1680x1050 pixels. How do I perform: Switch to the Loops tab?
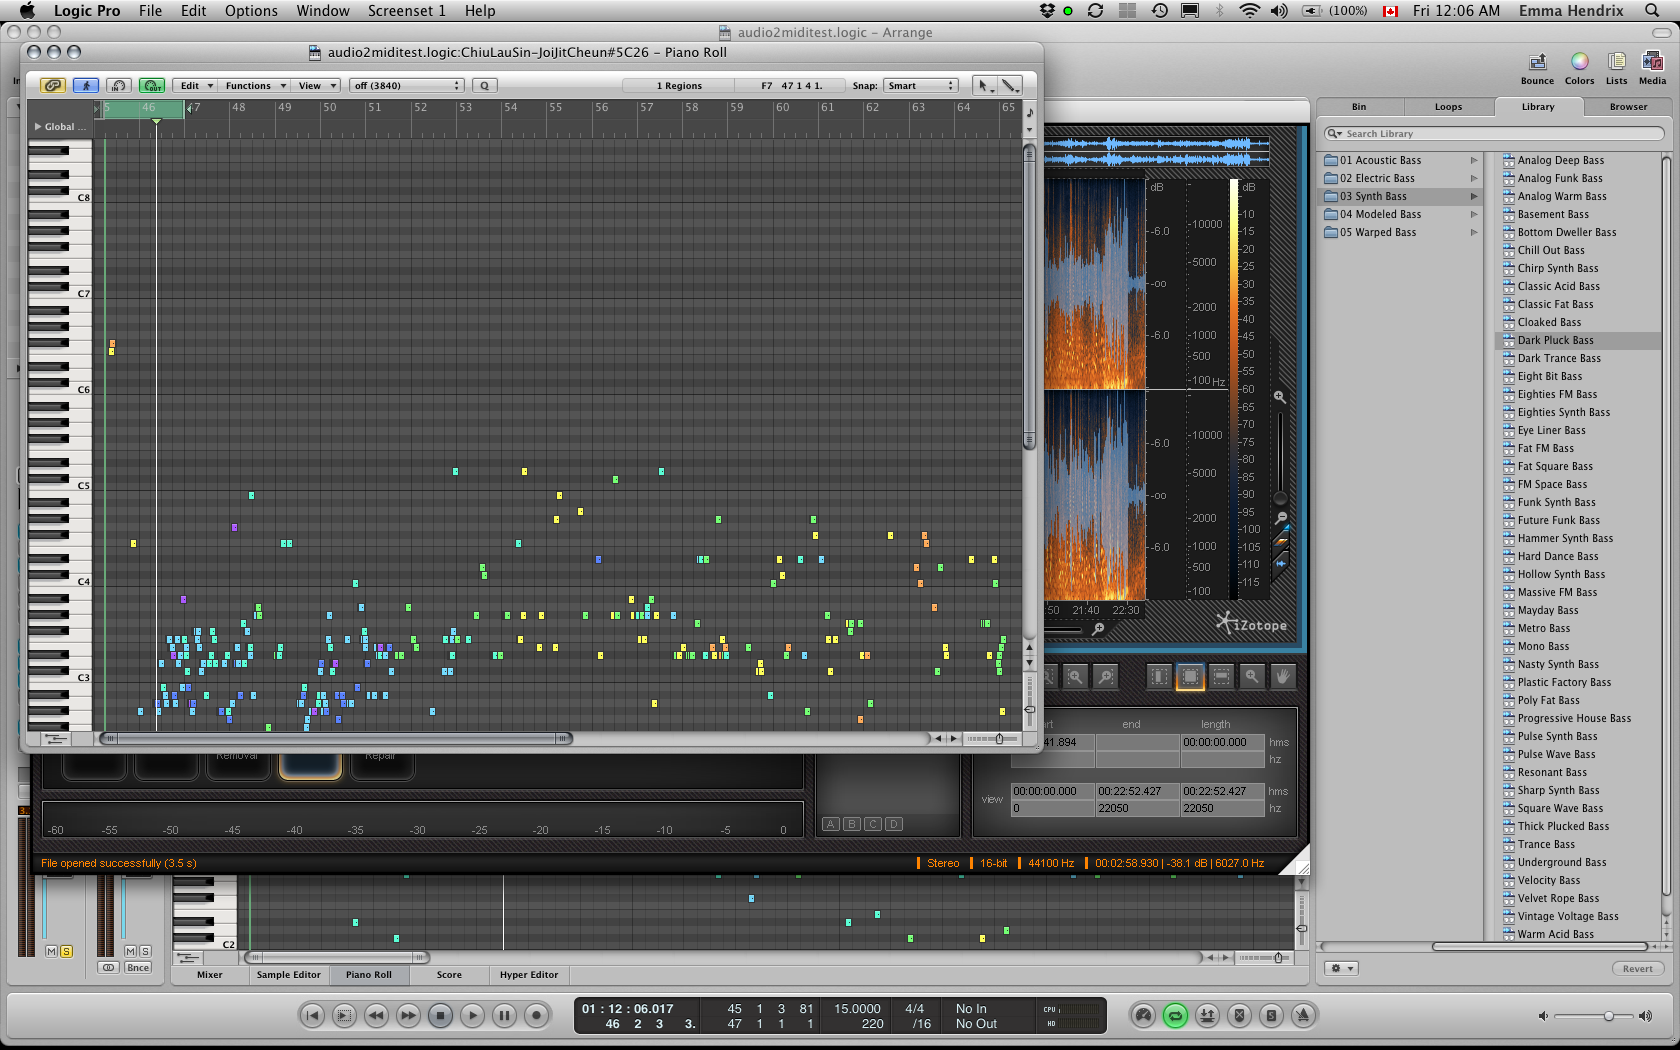pos(1448,107)
